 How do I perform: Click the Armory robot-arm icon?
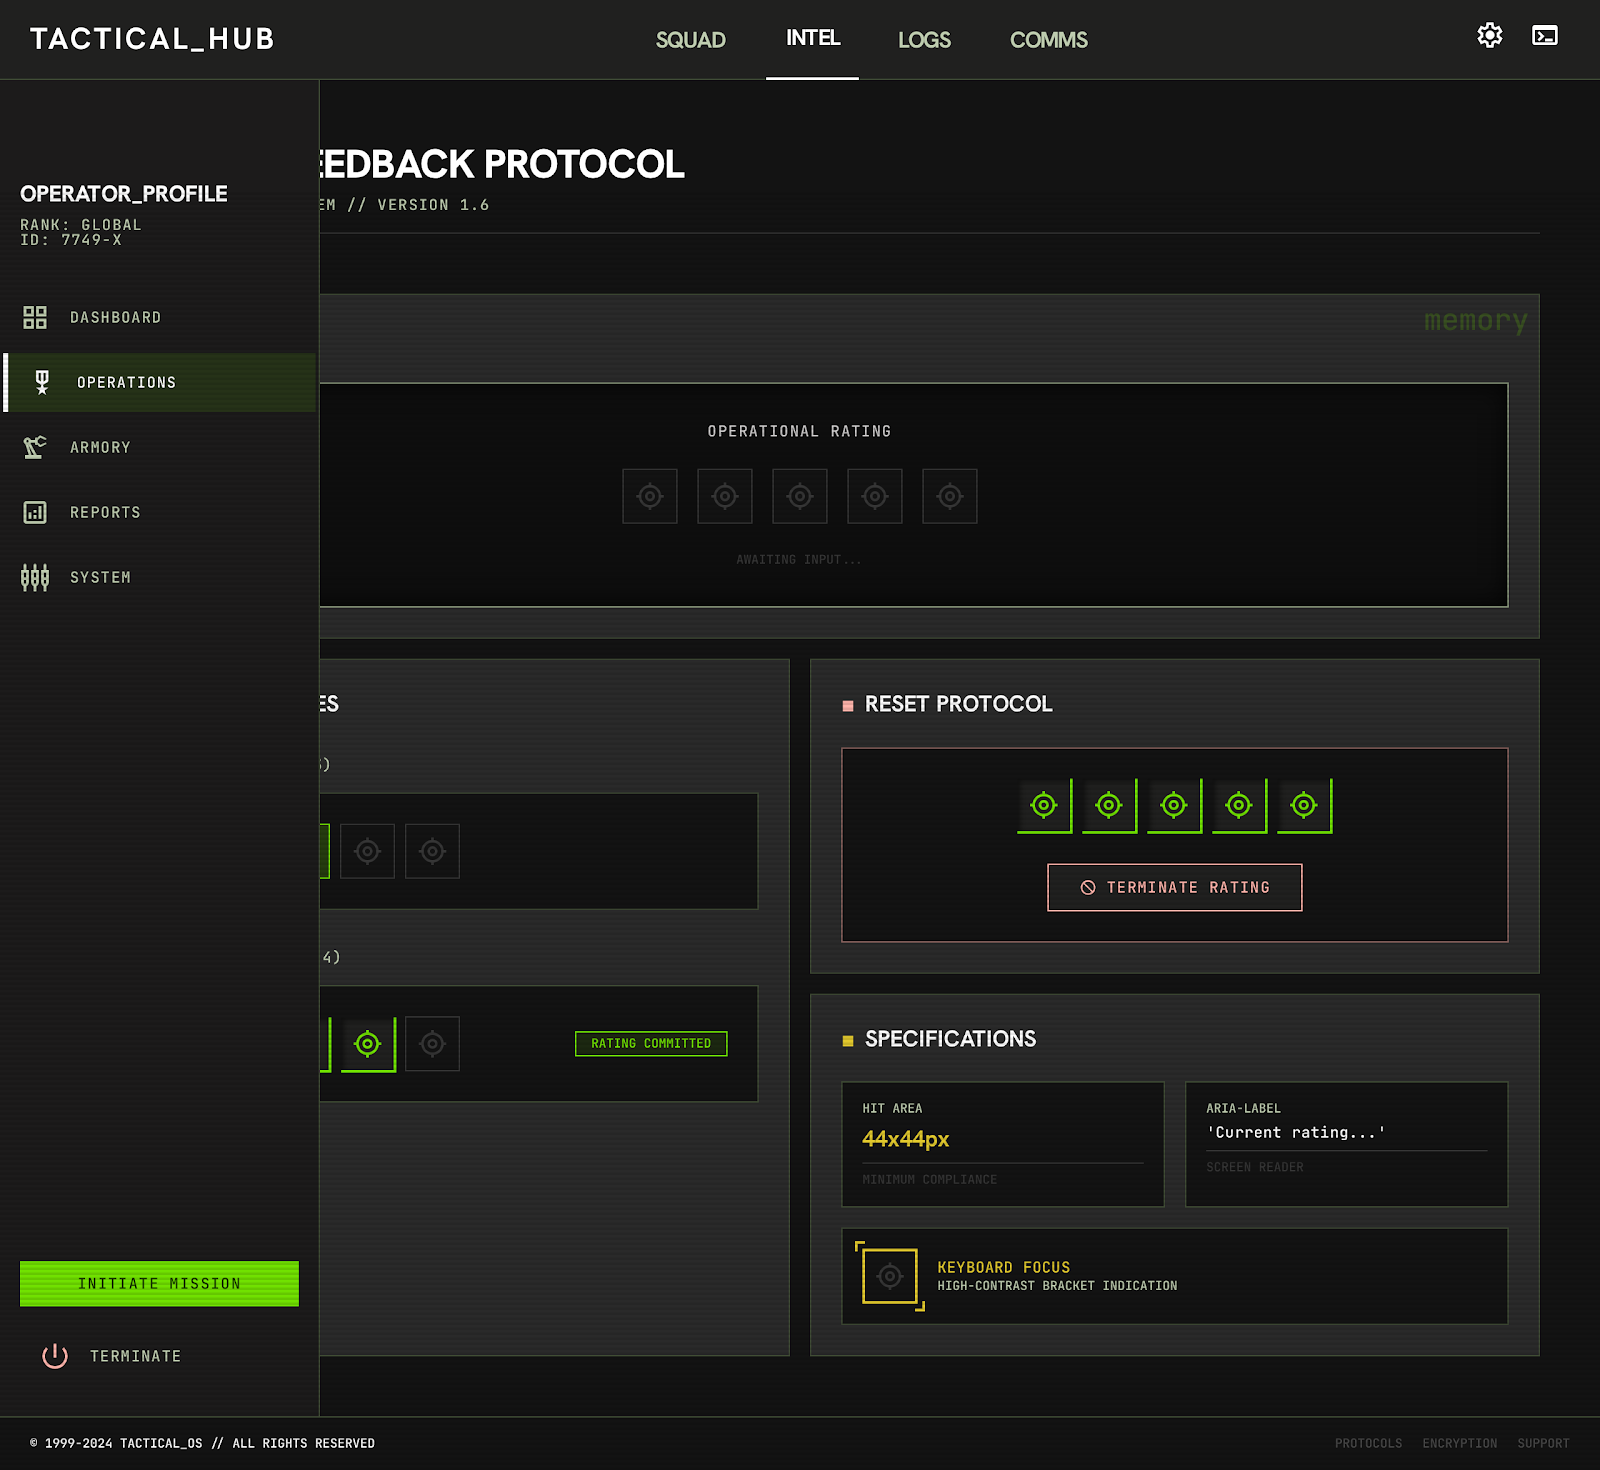coord(35,447)
